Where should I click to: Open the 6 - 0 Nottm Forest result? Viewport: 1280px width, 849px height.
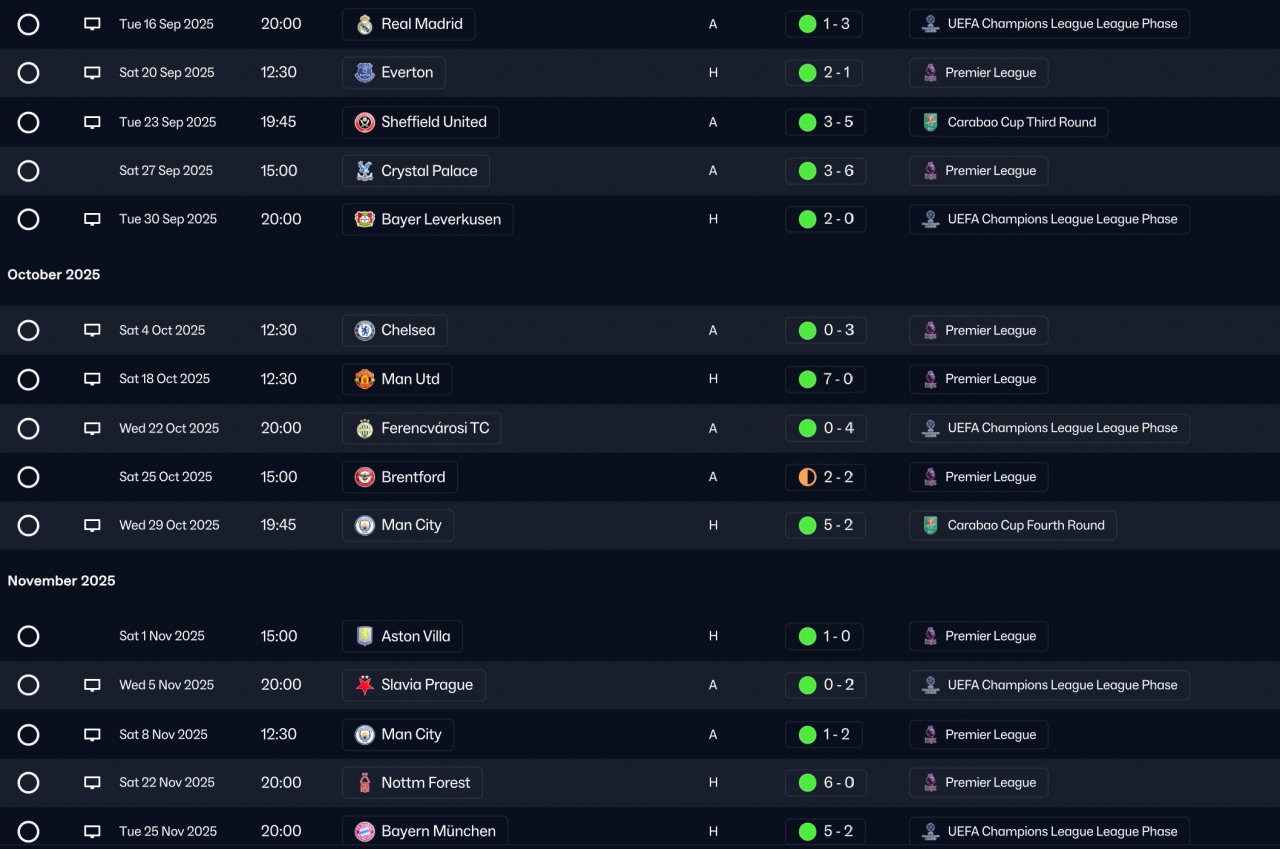pos(824,783)
